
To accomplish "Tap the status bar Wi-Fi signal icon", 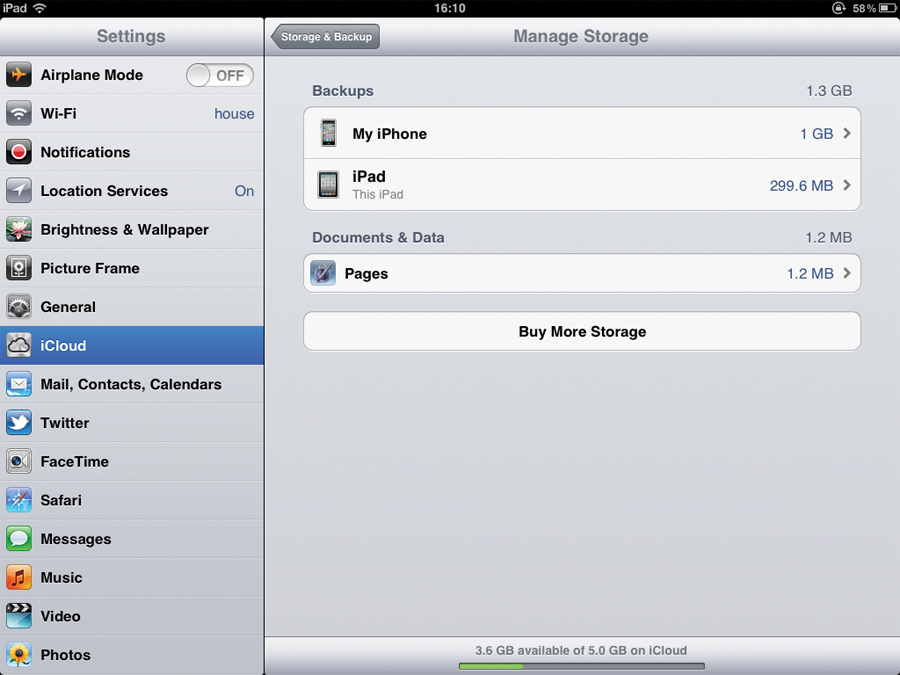I will pyautogui.click(x=40, y=8).
